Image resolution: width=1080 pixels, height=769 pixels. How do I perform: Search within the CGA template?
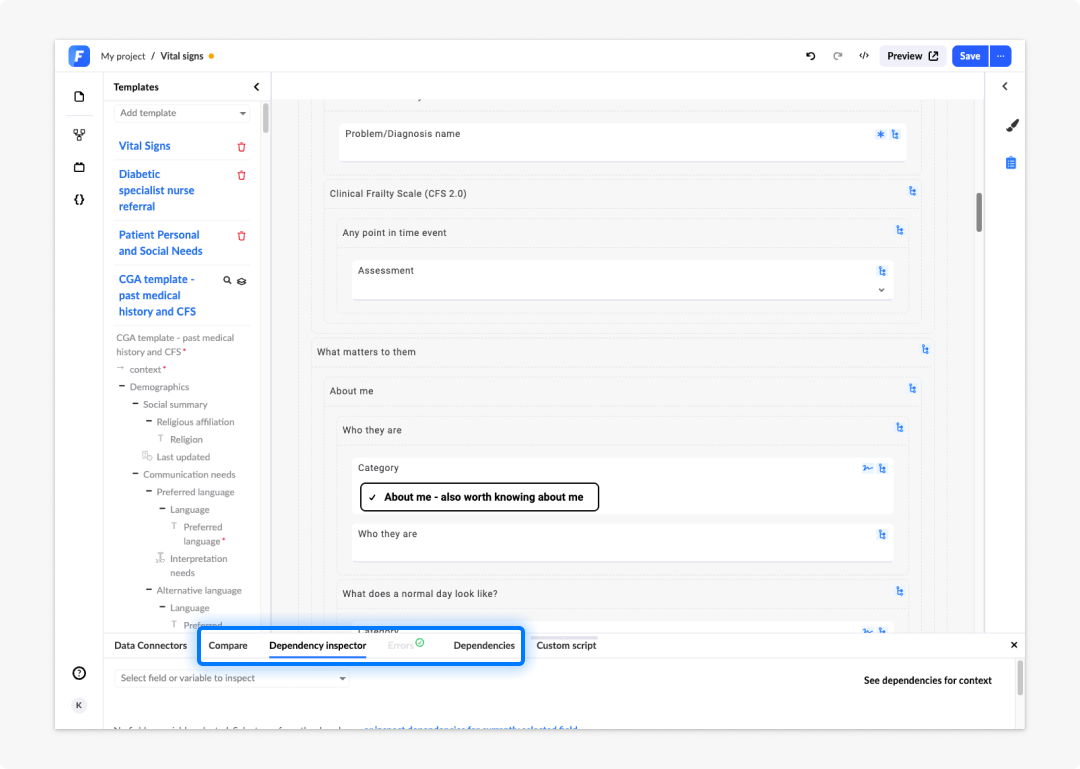pos(227,280)
